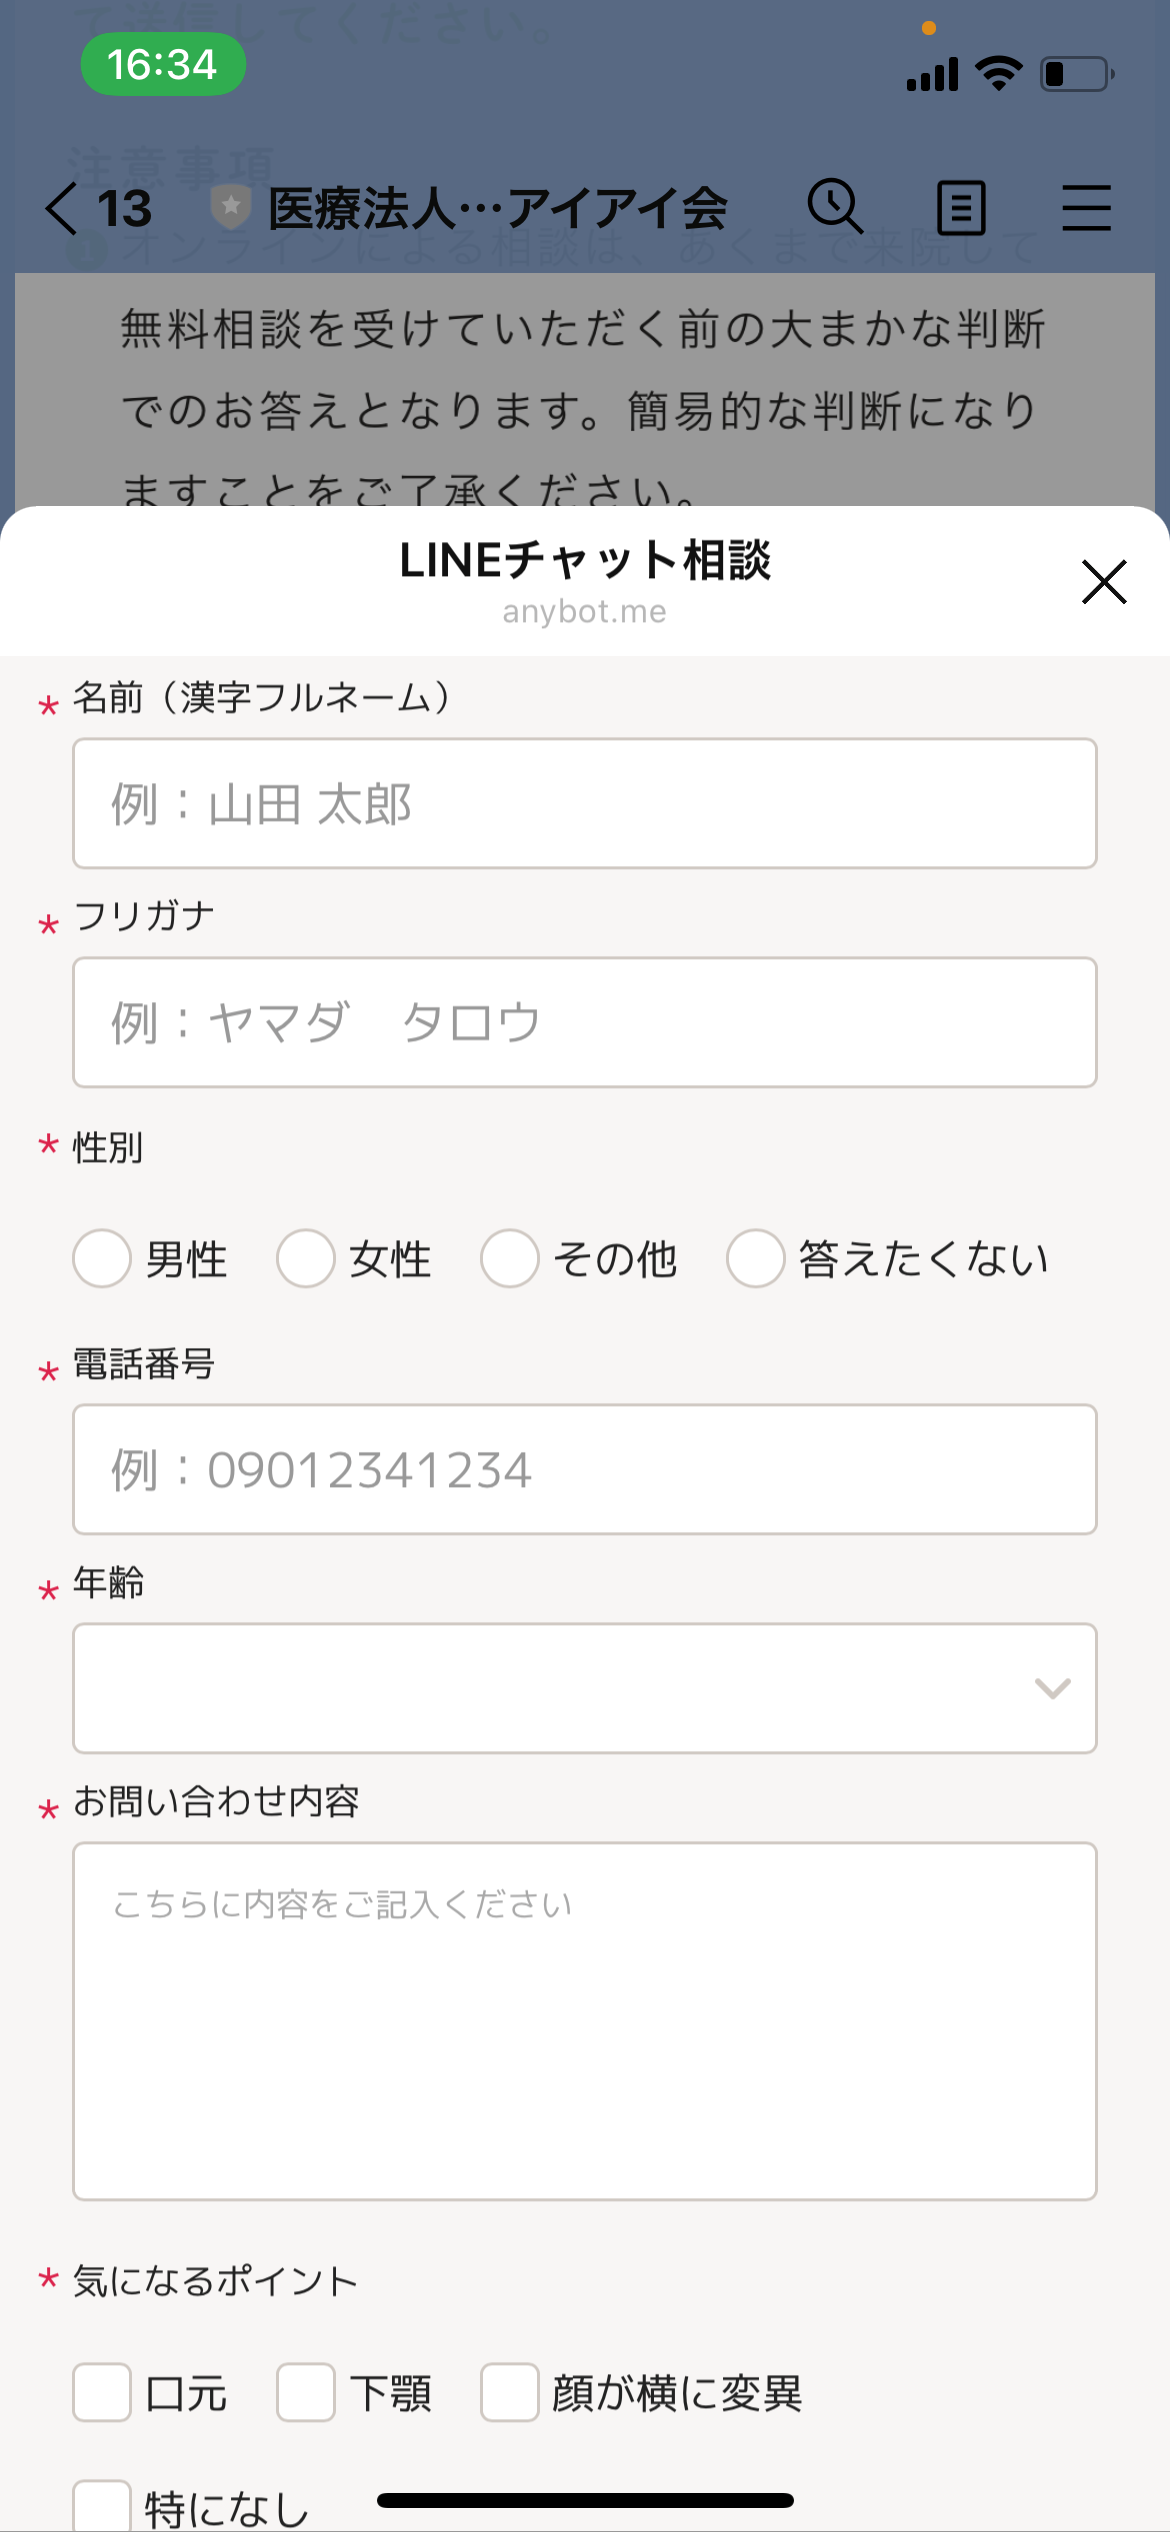Focus the フリガナ input field
This screenshot has width=1170, height=2532.
[x=584, y=1023]
